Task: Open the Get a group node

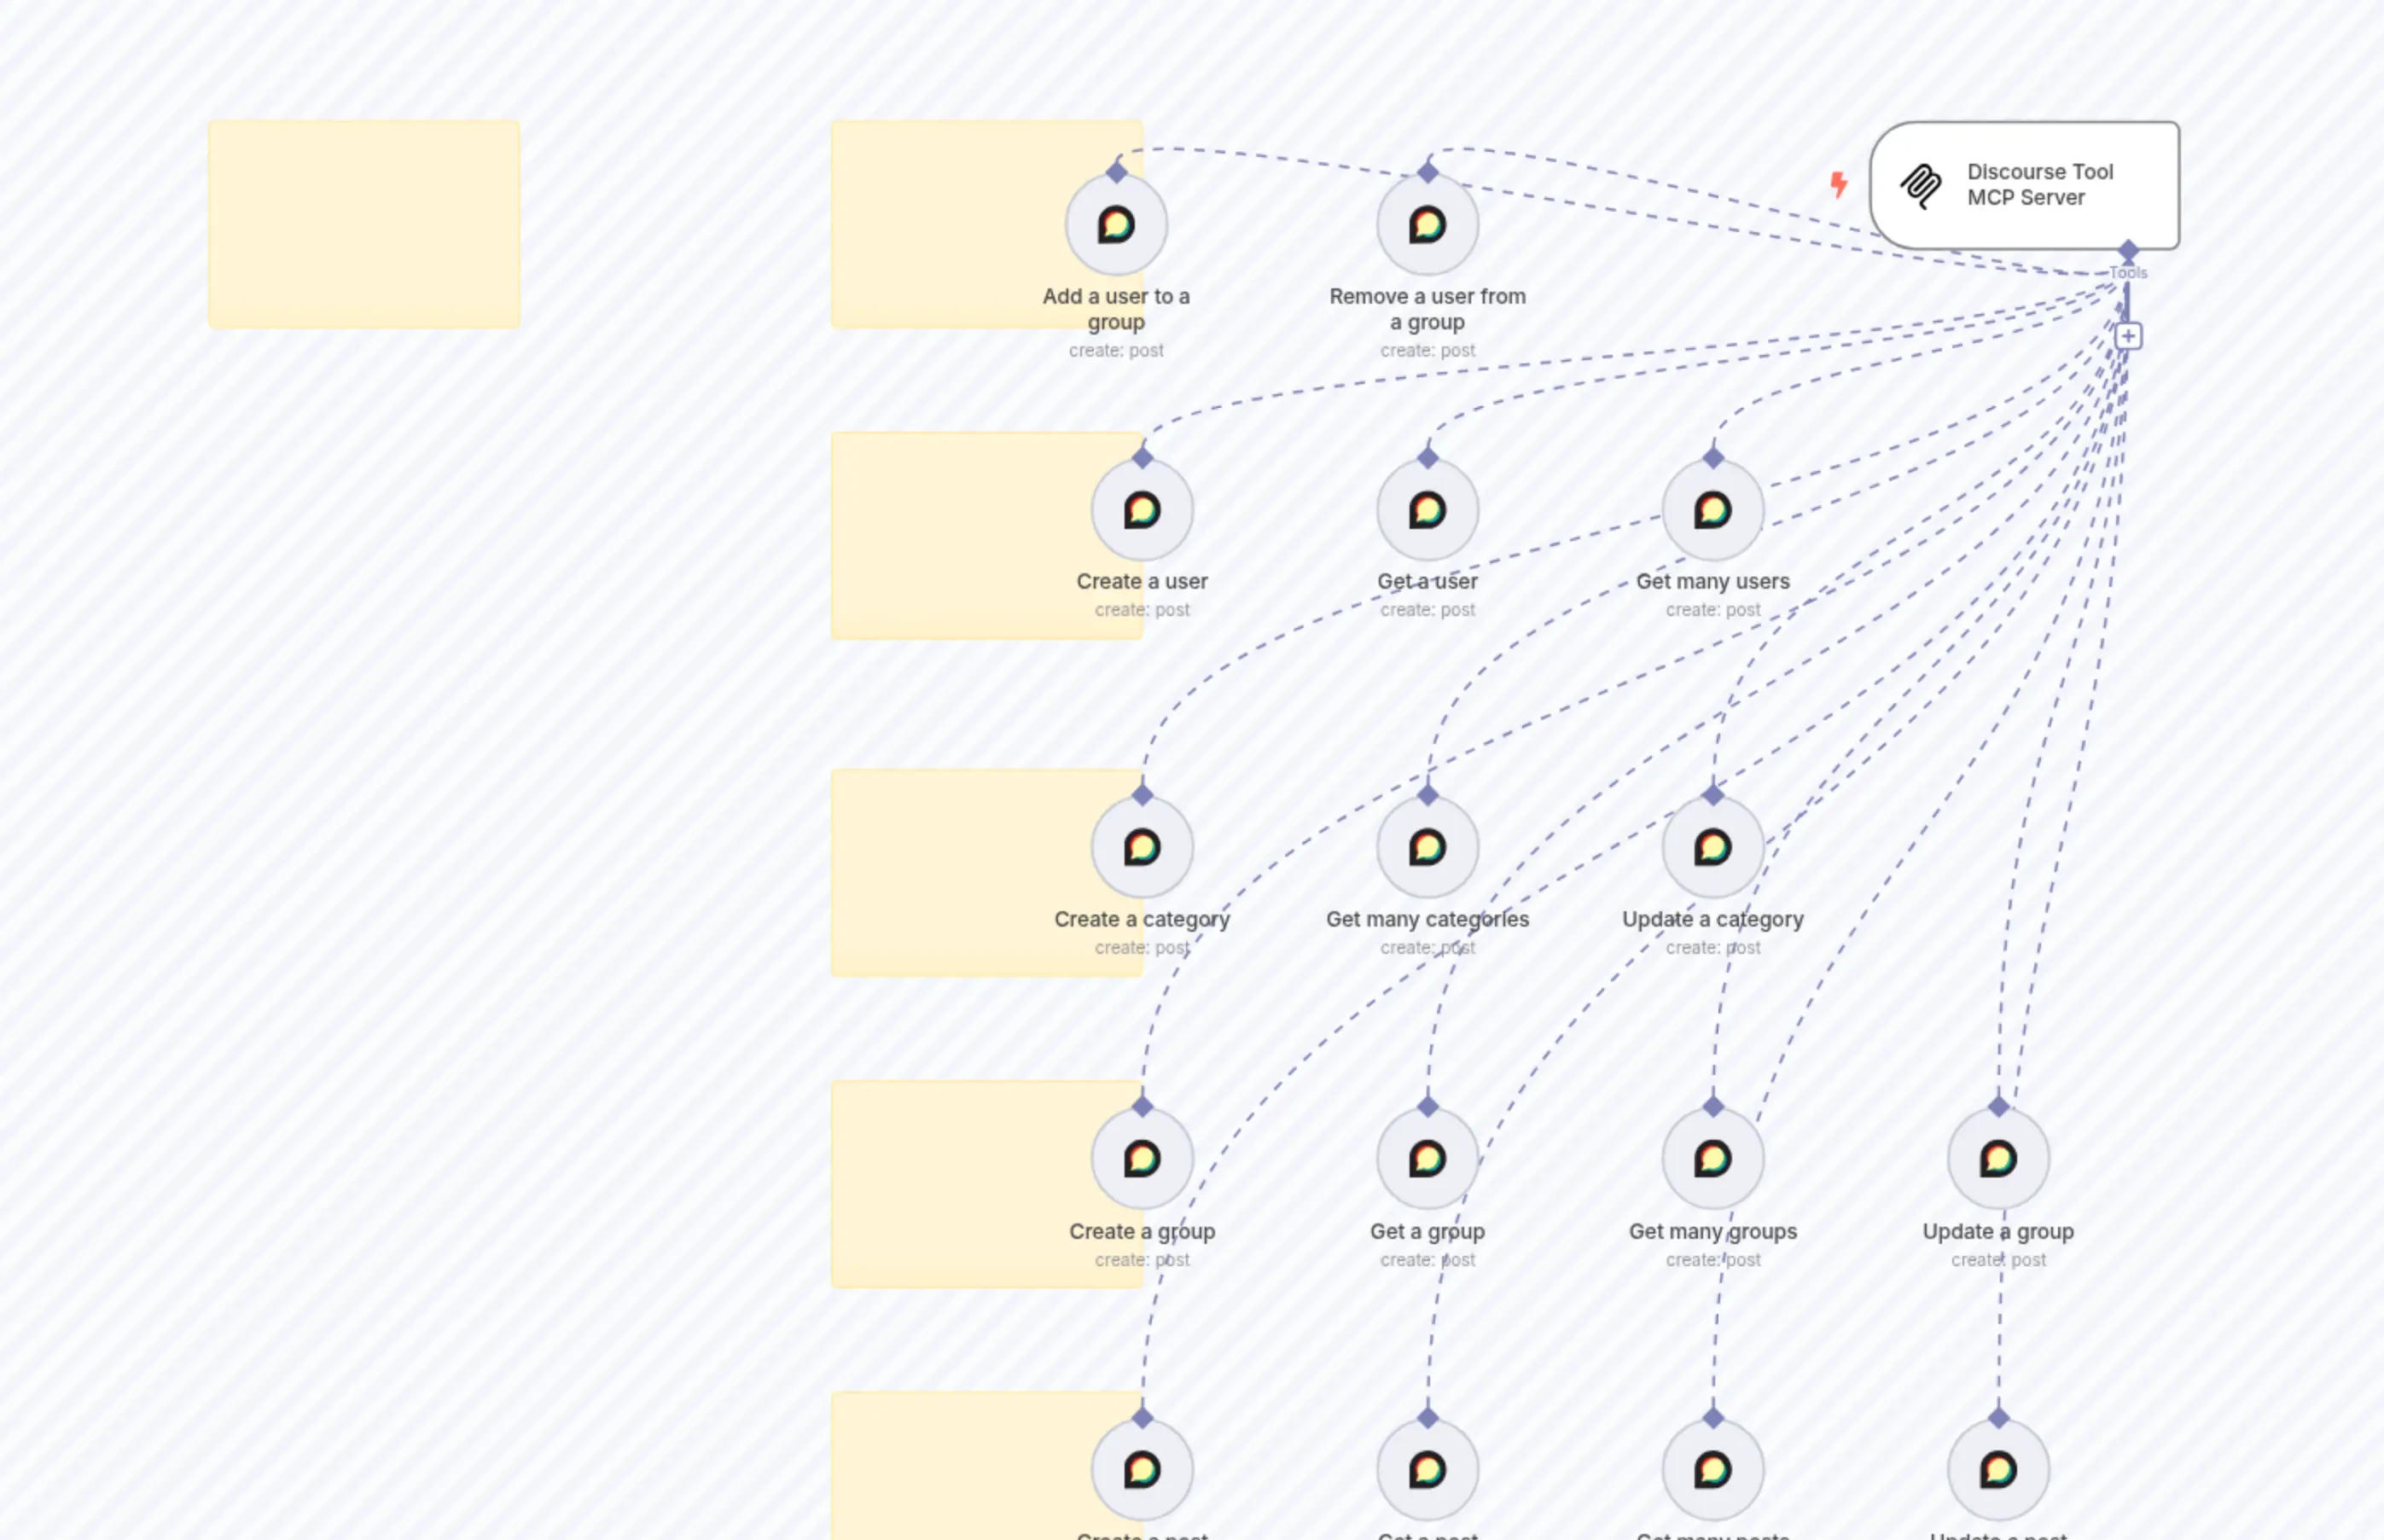Action: click(x=1427, y=1158)
